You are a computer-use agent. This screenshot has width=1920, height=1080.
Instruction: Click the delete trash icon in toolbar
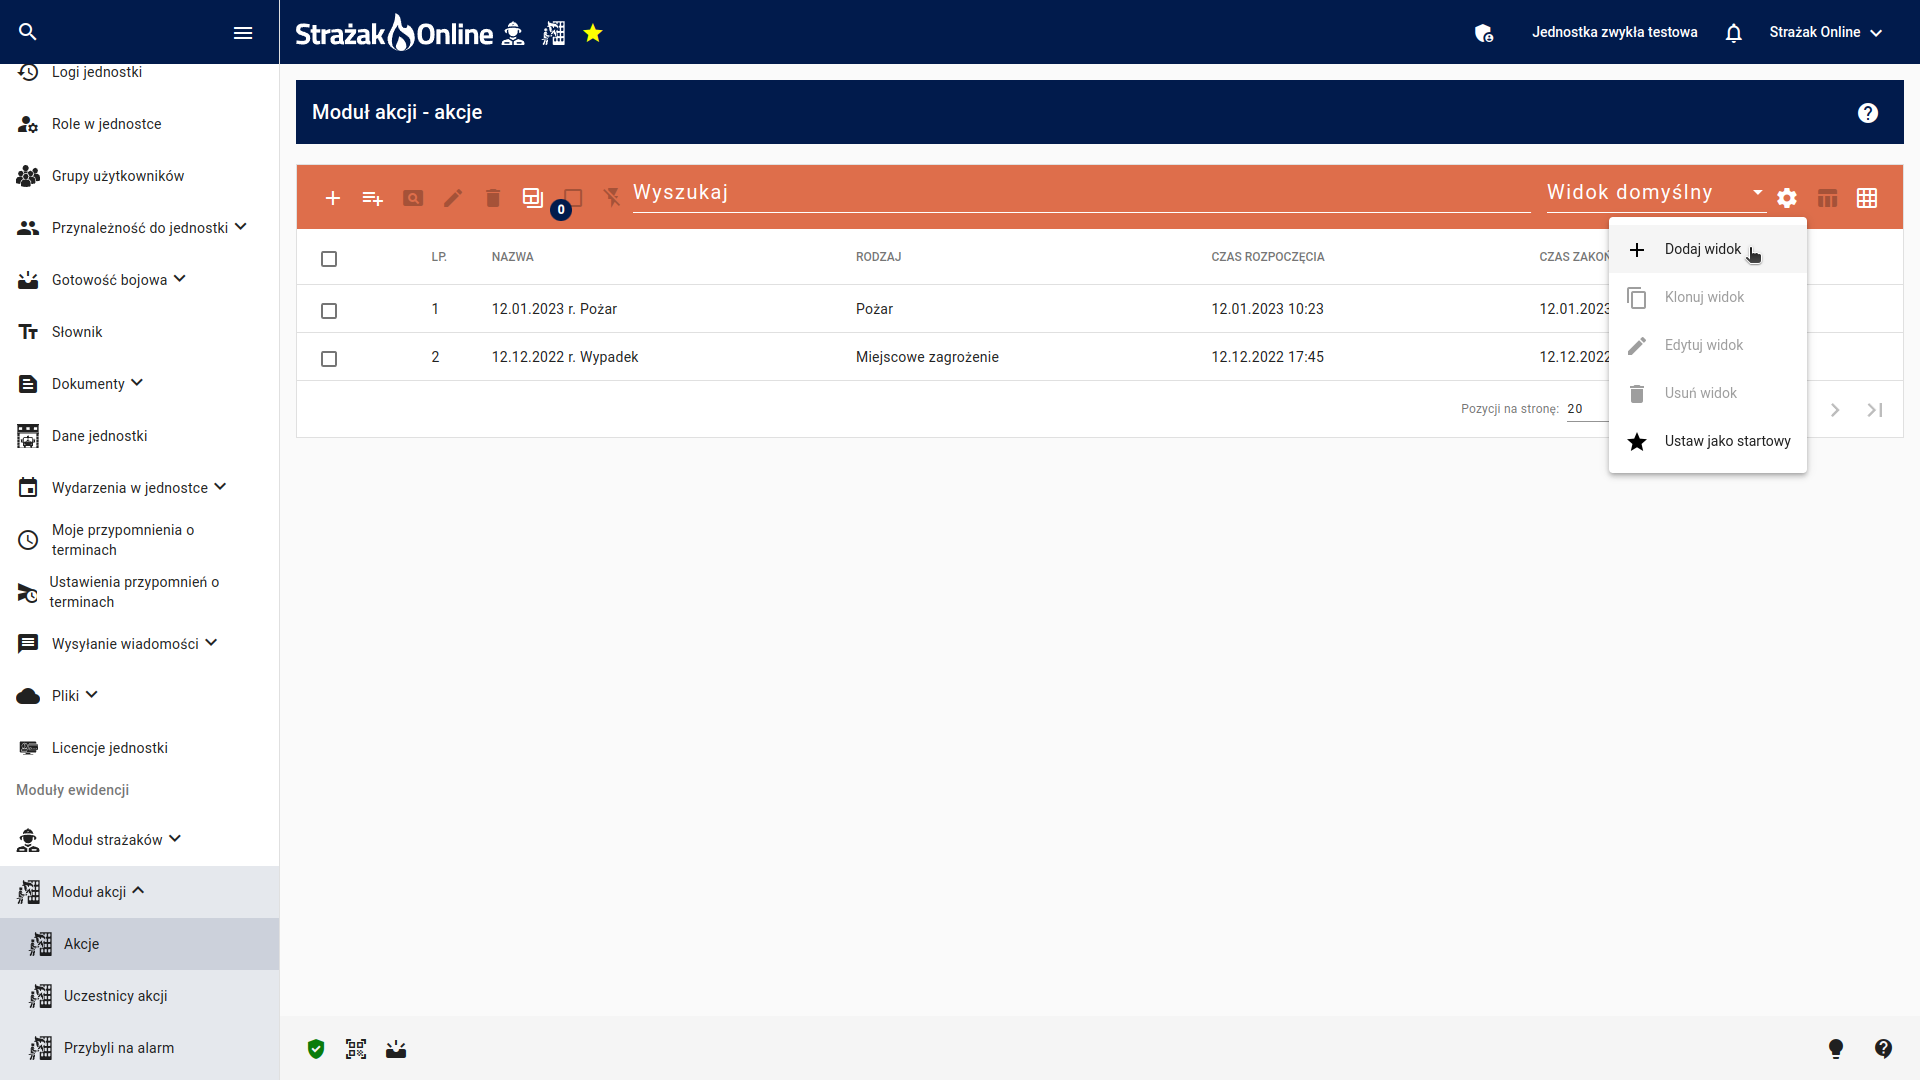point(493,198)
